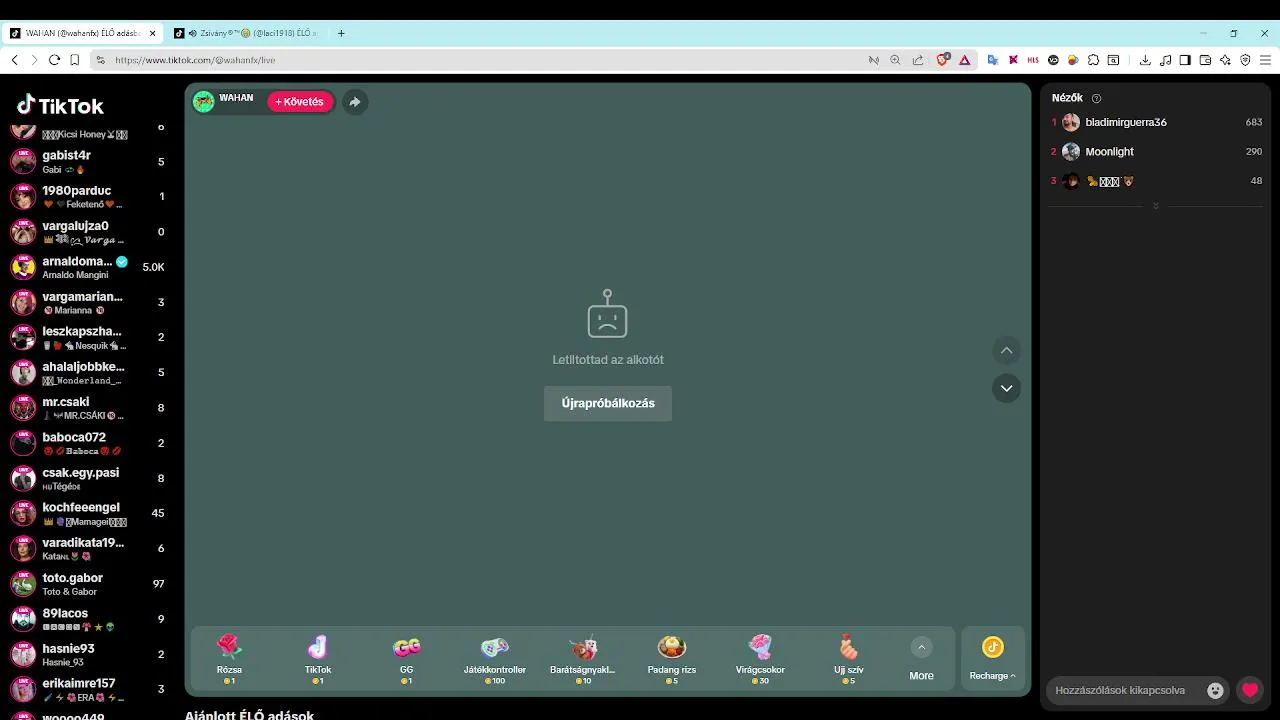The height and width of the screenshot is (720, 1280).
Task: Click the Követés follow button
Action: [300, 102]
